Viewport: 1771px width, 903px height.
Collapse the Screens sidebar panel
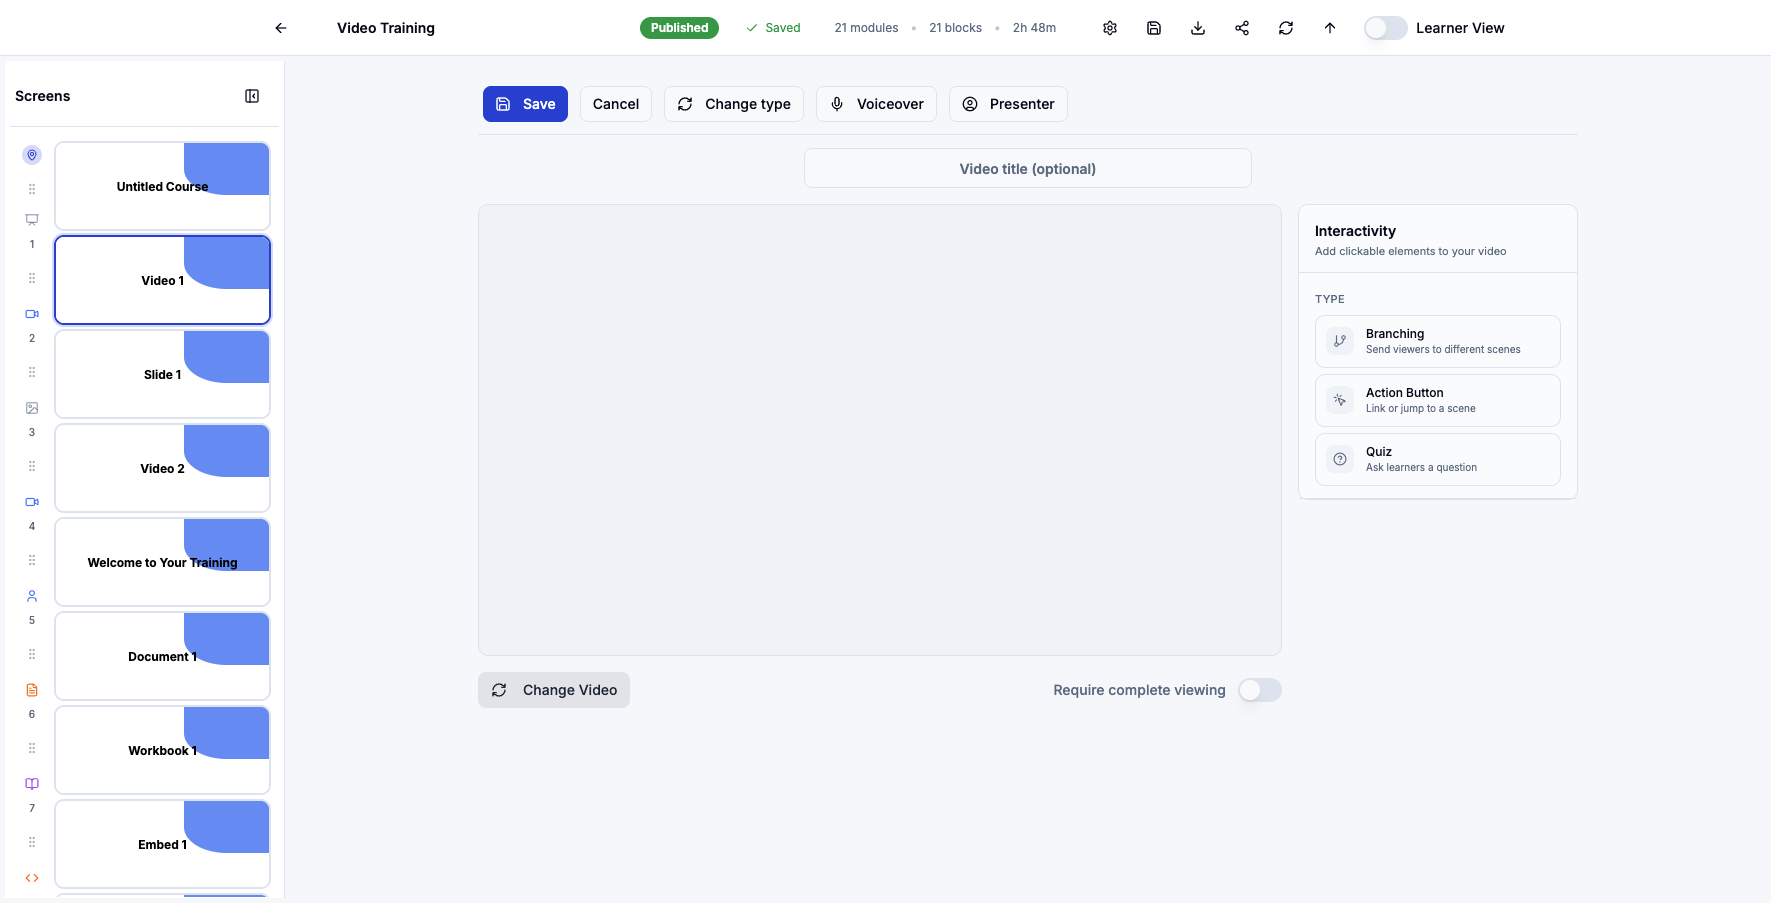pyautogui.click(x=251, y=94)
